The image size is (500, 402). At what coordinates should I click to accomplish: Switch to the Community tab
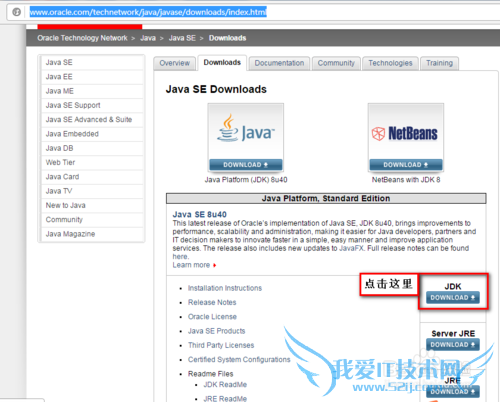[336, 63]
